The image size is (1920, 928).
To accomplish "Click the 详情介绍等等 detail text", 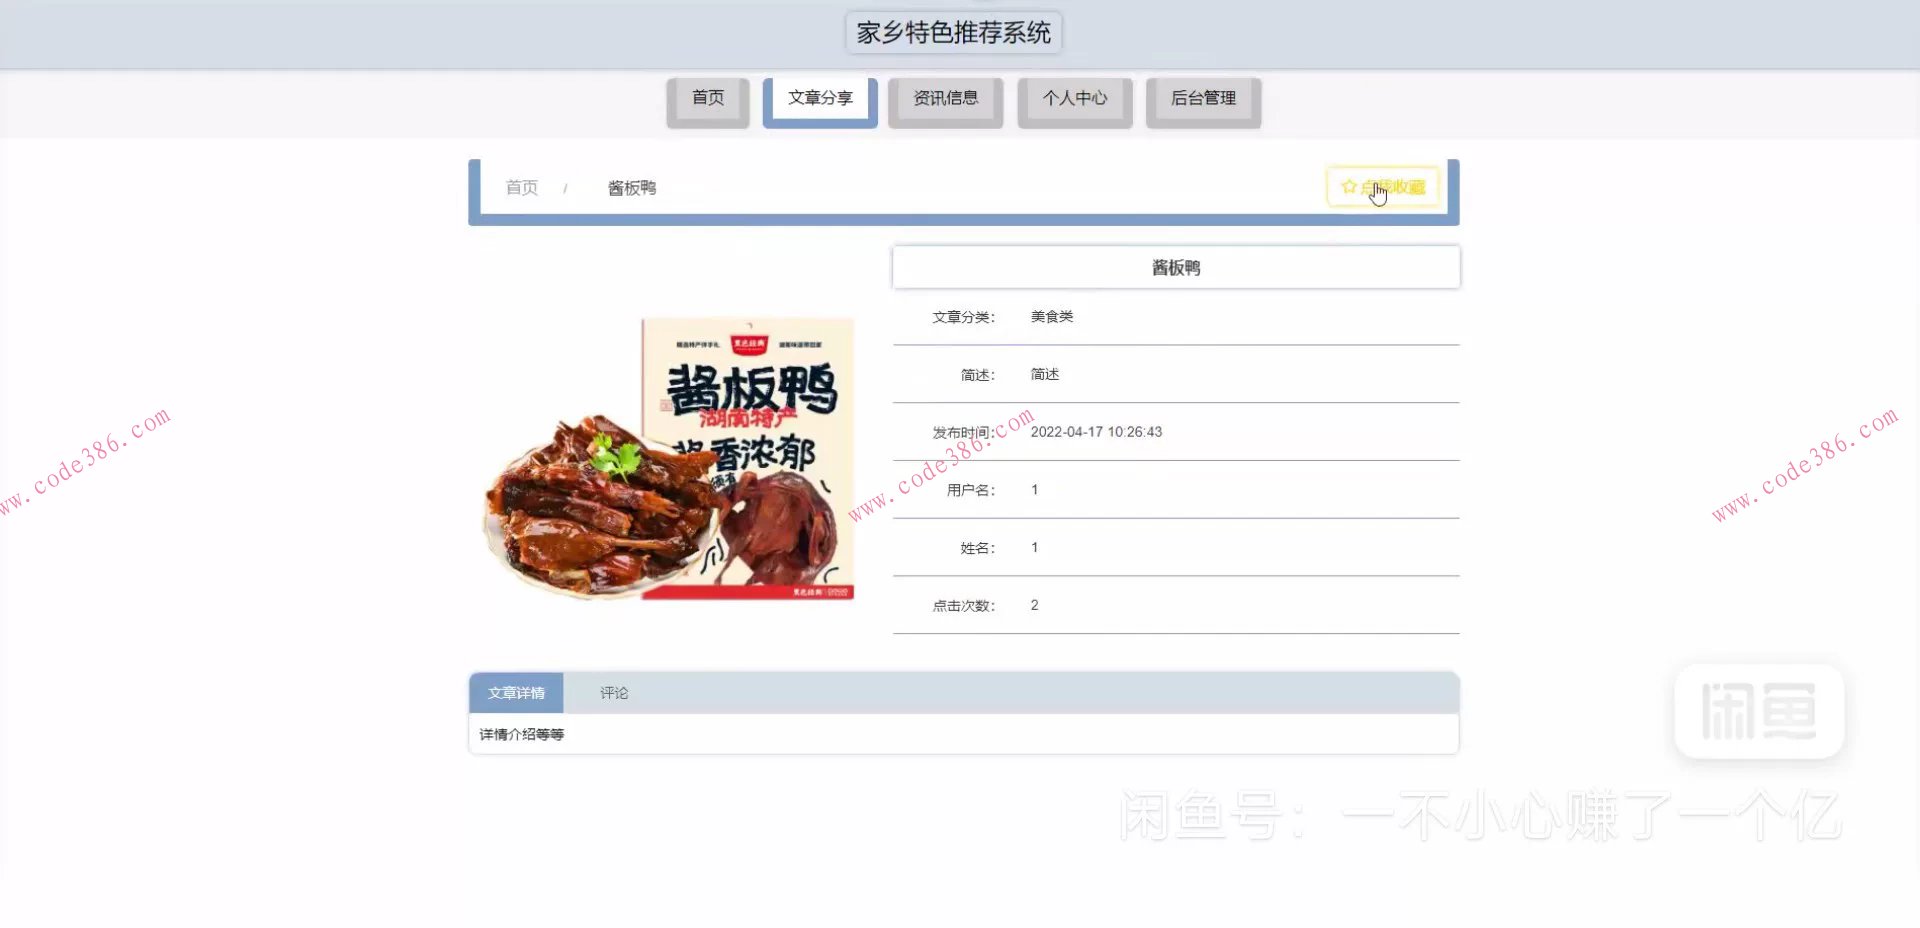I will tap(521, 733).
